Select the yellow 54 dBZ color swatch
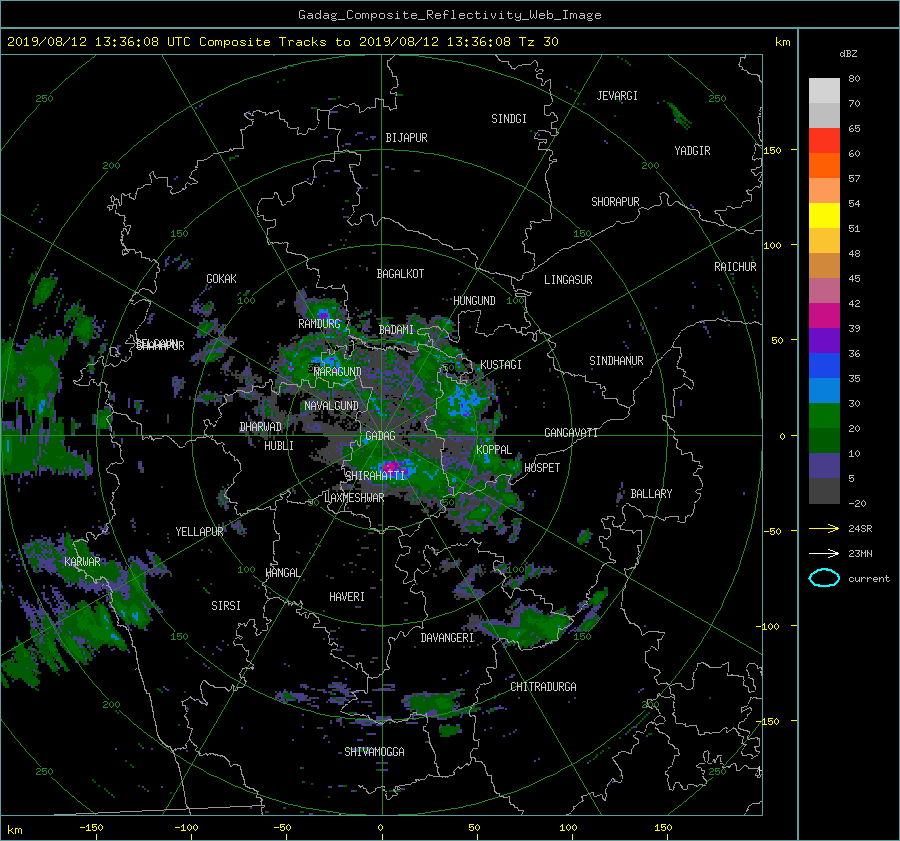Screen dimensions: 900x841 coord(824,215)
